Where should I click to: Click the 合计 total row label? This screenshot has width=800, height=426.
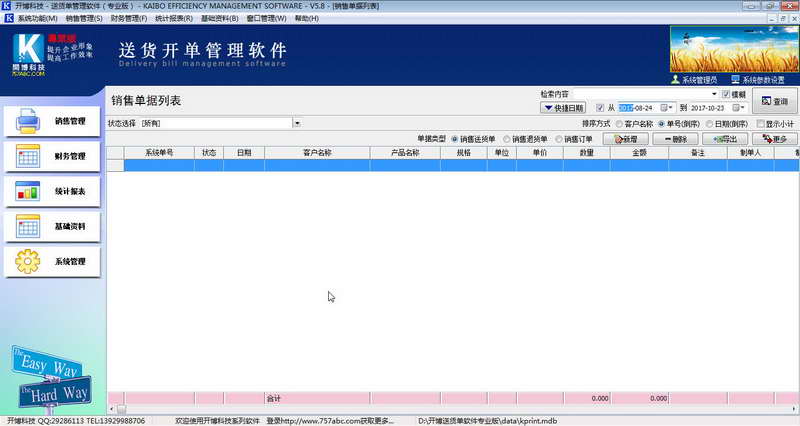[274, 398]
